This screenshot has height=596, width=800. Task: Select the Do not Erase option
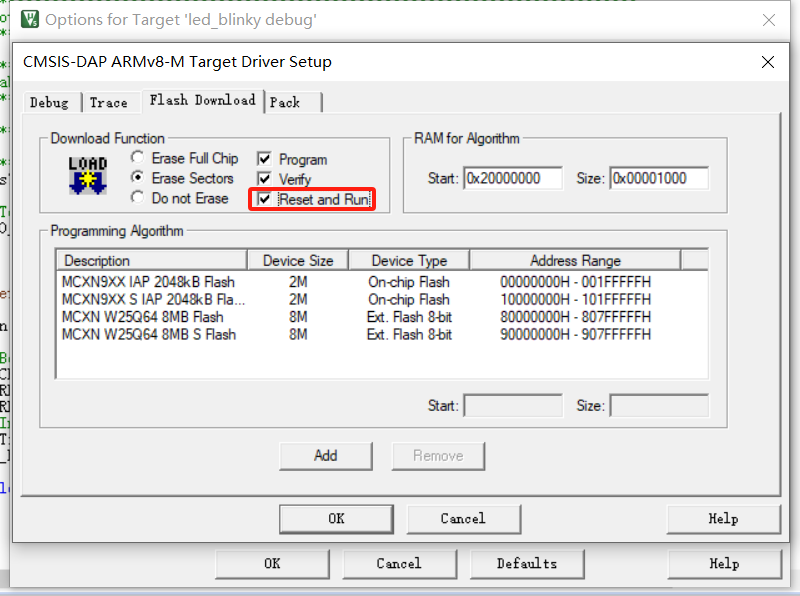(x=180, y=198)
